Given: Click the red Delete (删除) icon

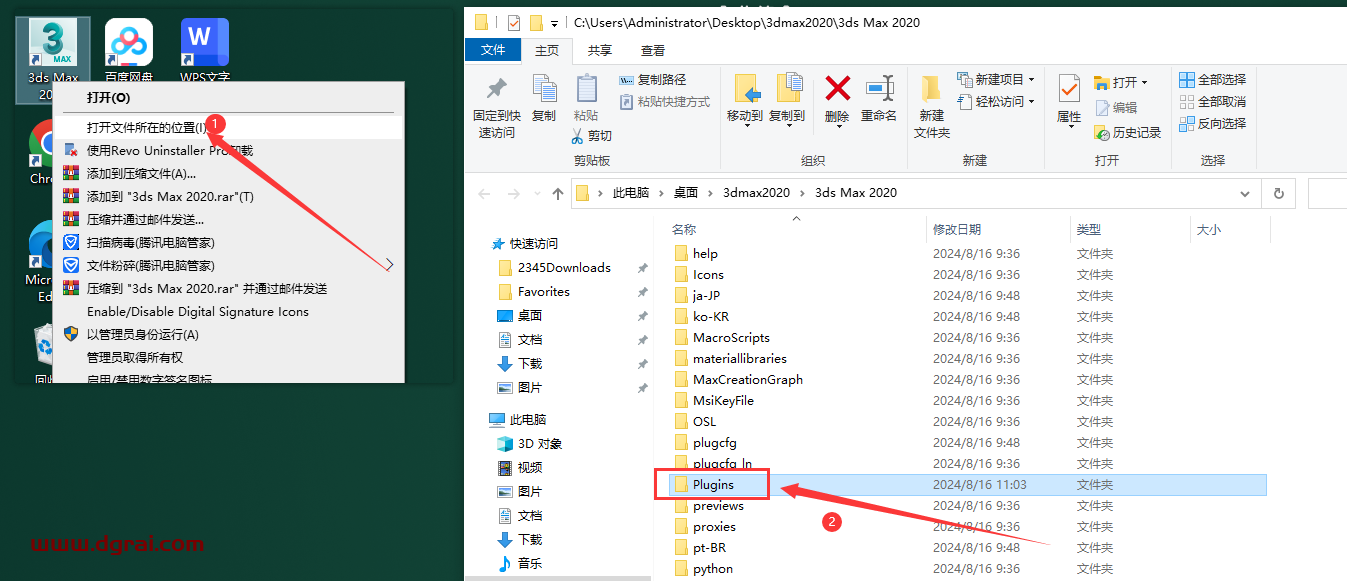Looking at the screenshot, I should coord(837,91).
